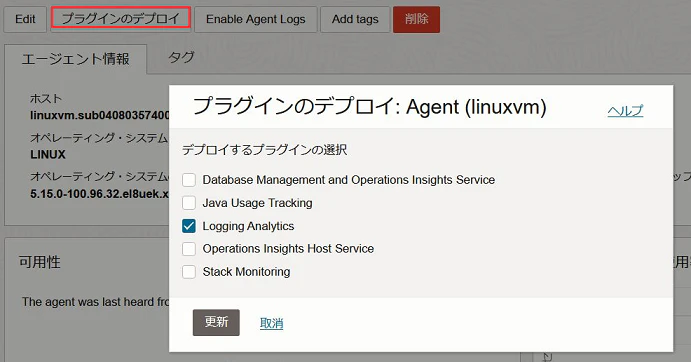Click the dialog title プラグインのデプロイ: Agent (linuxvm)
This screenshot has height=362, width=691.
point(370,107)
